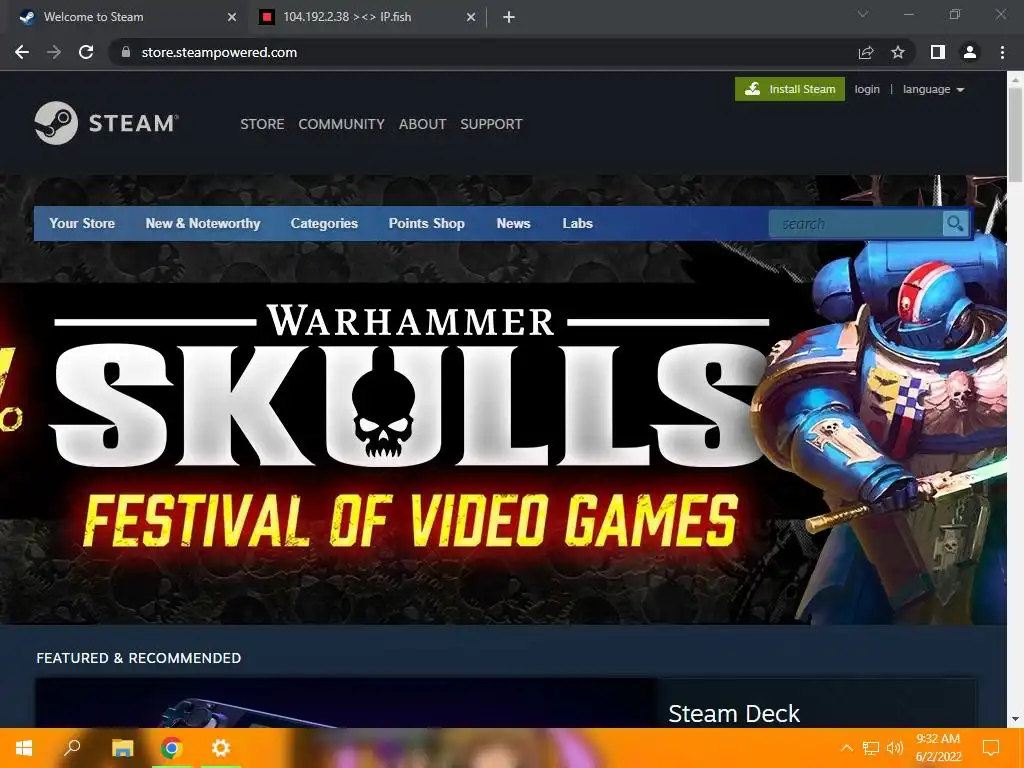Click into the store search field
Viewport: 1024px width, 768px height.
pos(856,224)
